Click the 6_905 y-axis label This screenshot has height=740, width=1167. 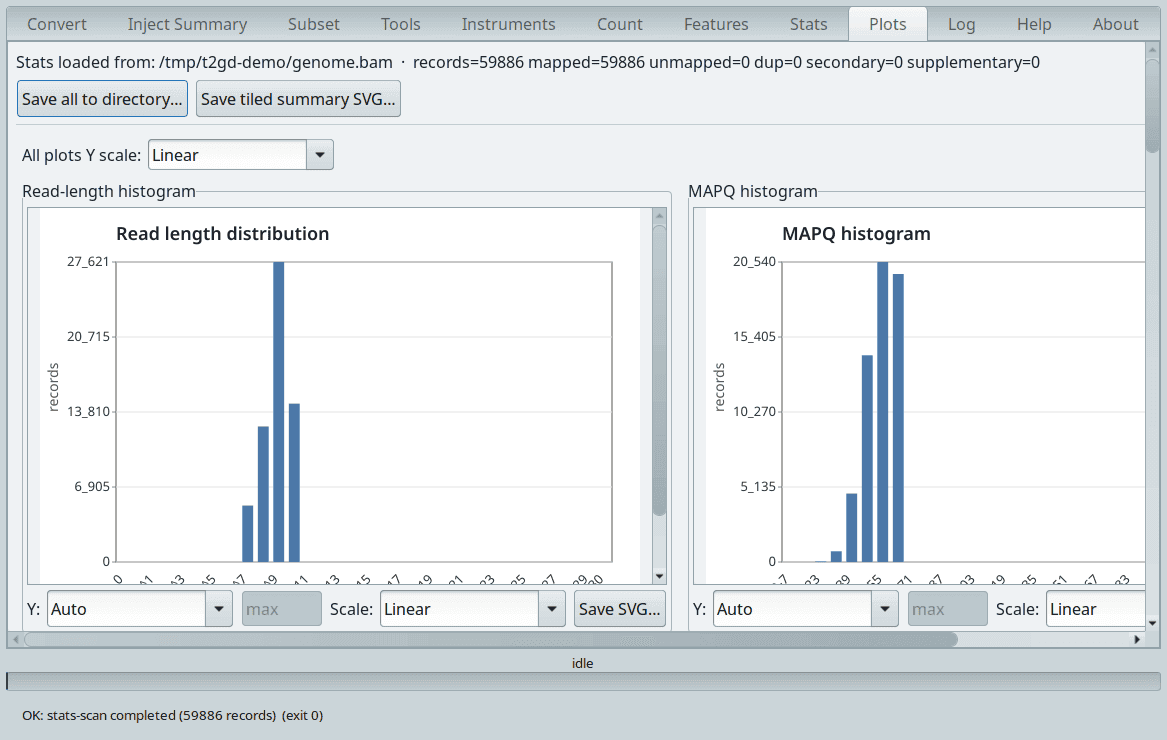[92, 486]
